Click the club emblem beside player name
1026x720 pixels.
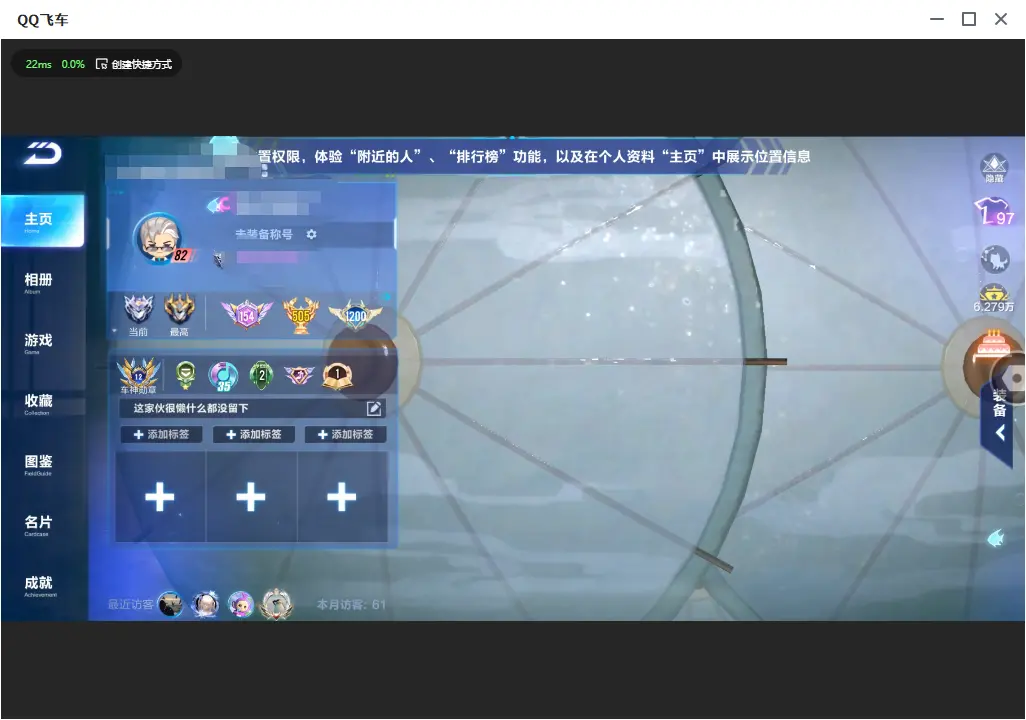(x=219, y=205)
